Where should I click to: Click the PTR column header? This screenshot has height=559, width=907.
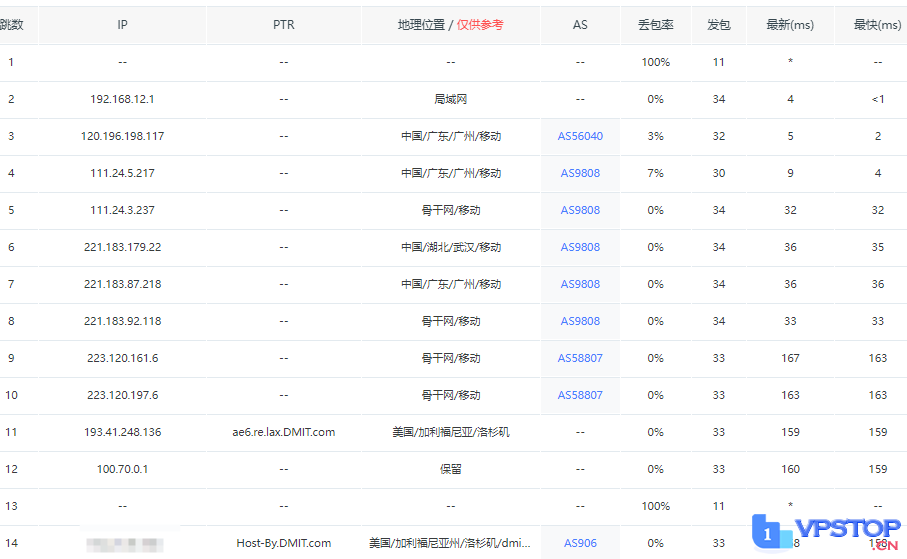[x=283, y=25]
